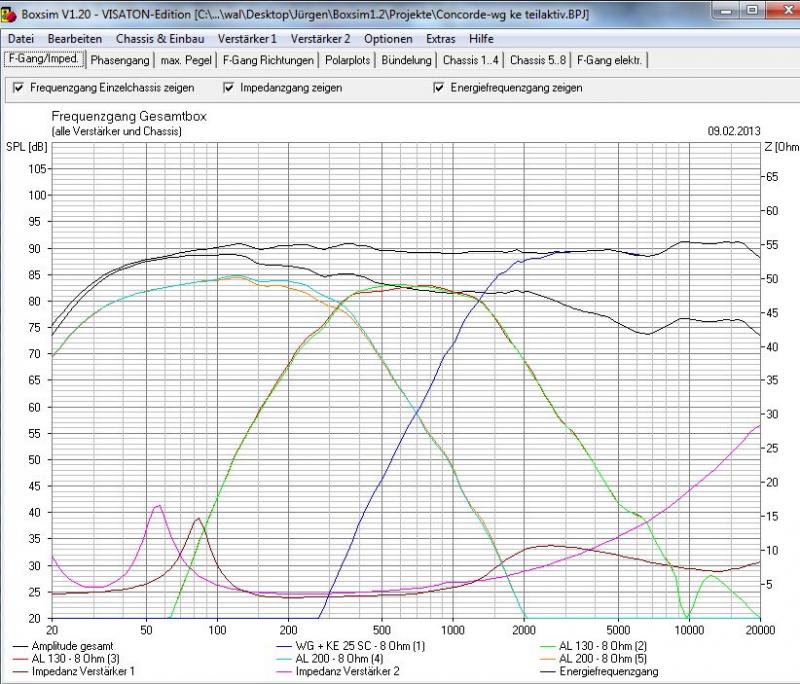Switch to the max. Pegel tab
Screen dimensions: 800x684
184,60
